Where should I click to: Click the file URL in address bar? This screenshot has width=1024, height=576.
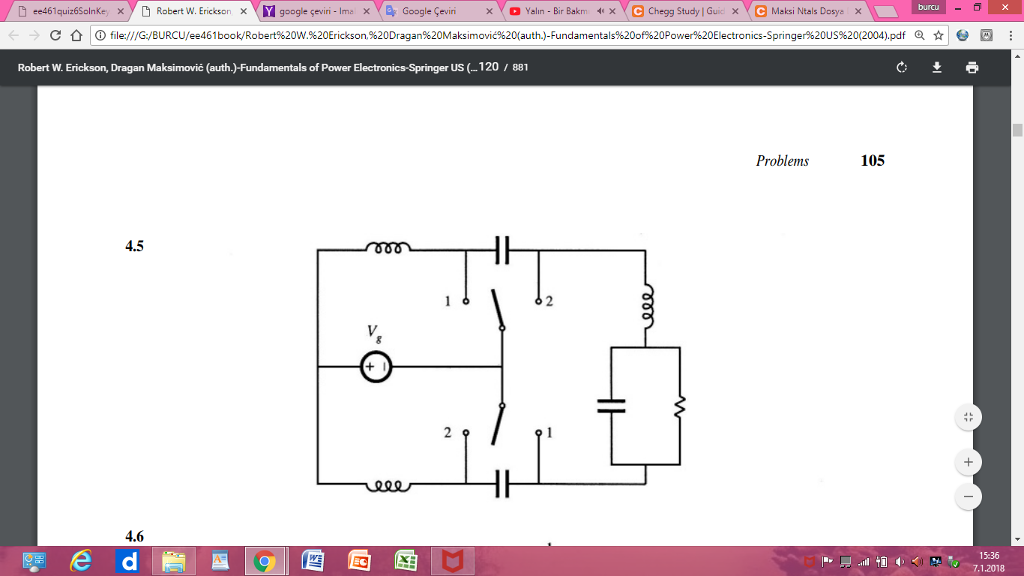pos(507,35)
